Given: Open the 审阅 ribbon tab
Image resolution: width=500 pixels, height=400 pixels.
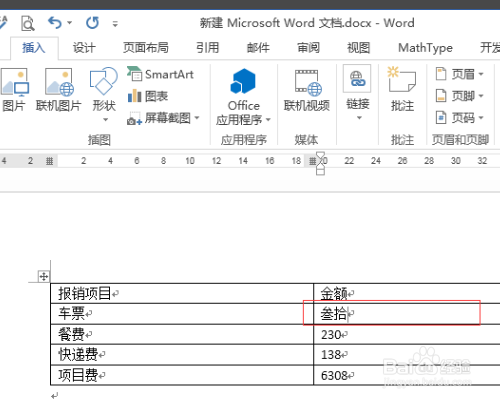Looking at the screenshot, I should click(x=308, y=48).
